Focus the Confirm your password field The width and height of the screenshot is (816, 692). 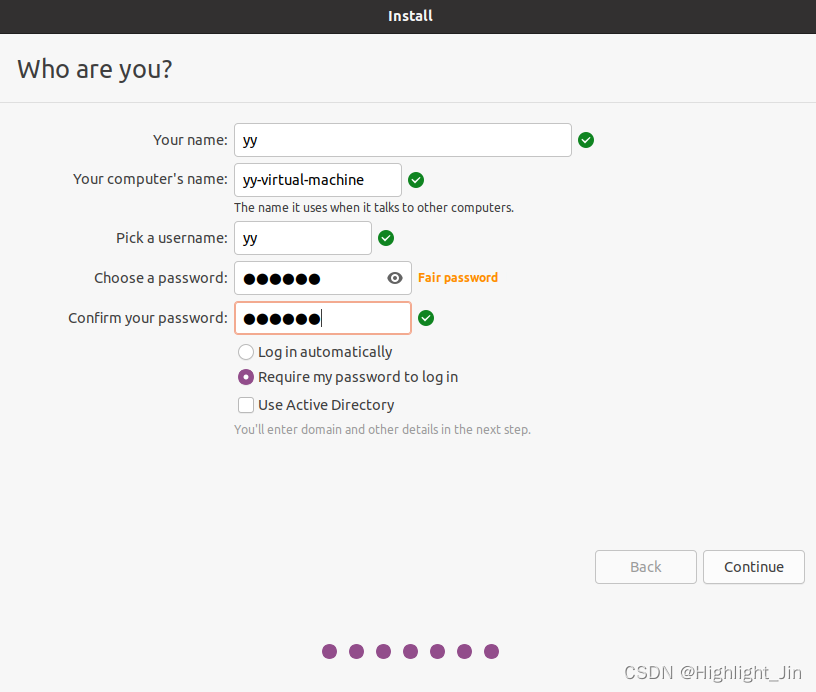pyautogui.click(x=323, y=318)
